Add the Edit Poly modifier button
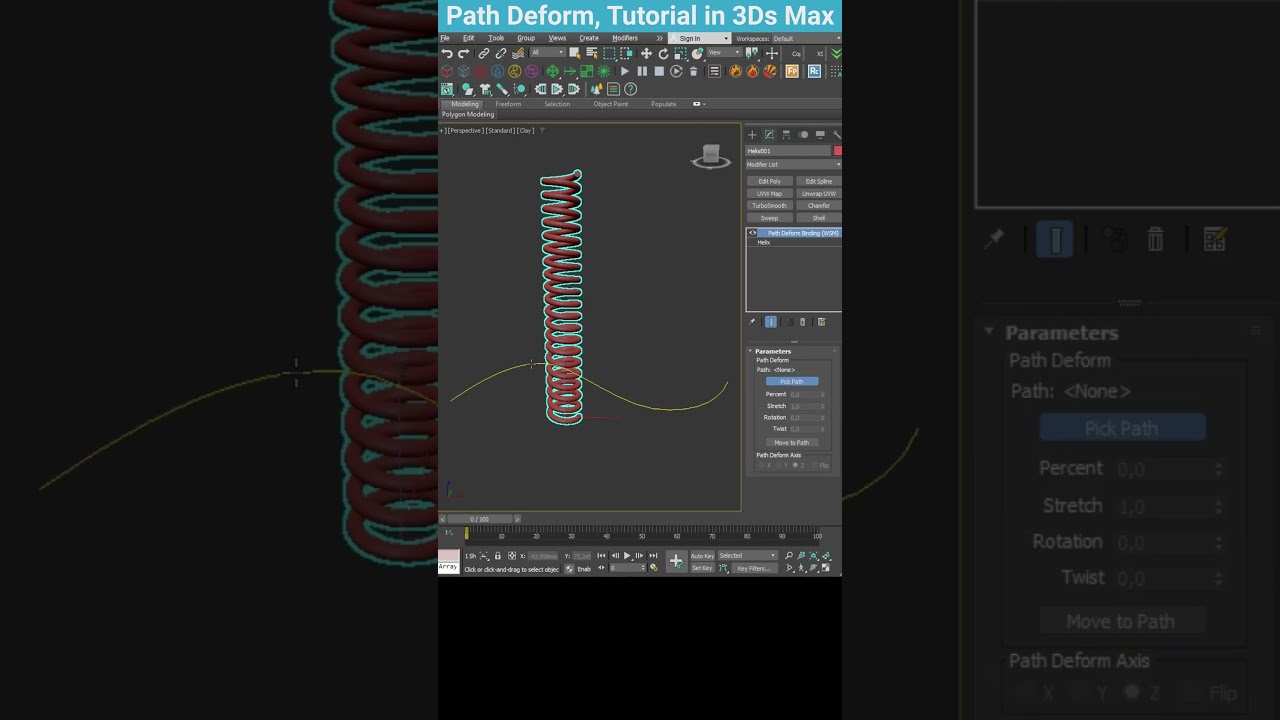The width and height of the screenshot is (1280, 720). coord(770,181)
